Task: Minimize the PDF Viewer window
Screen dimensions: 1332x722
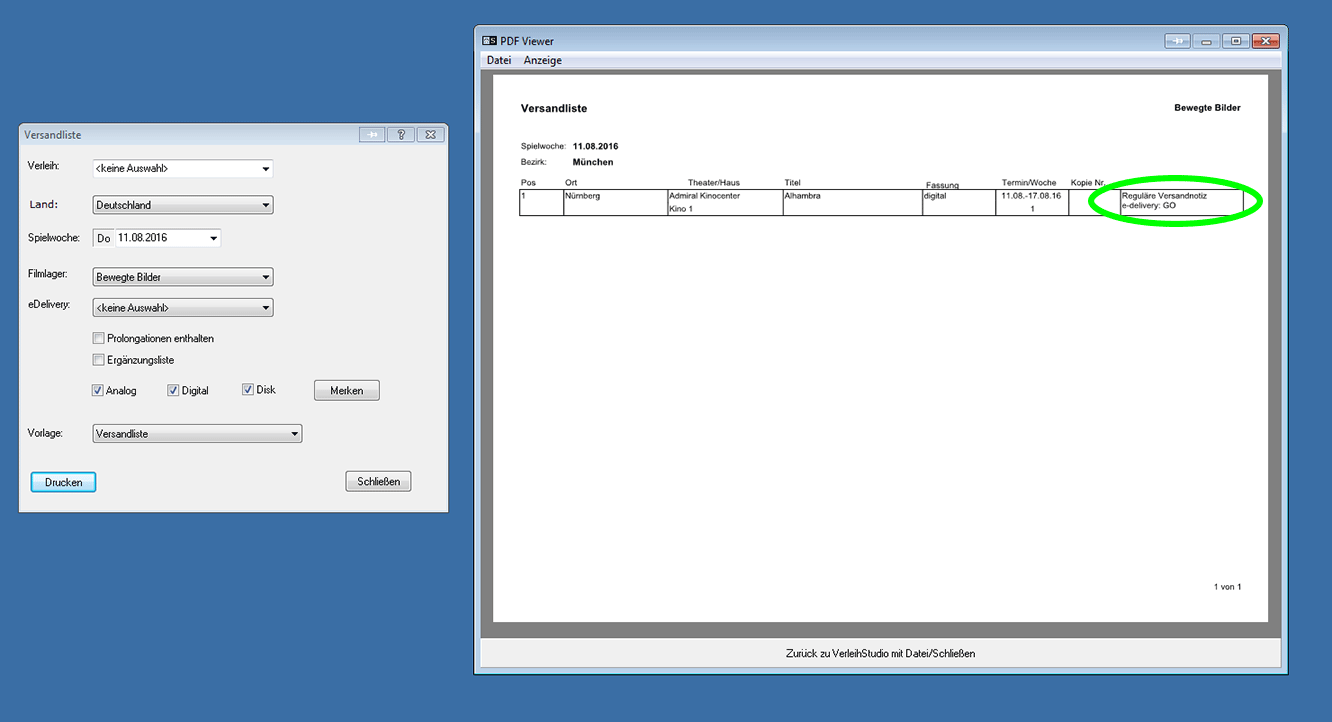Action: [1207, 41]
